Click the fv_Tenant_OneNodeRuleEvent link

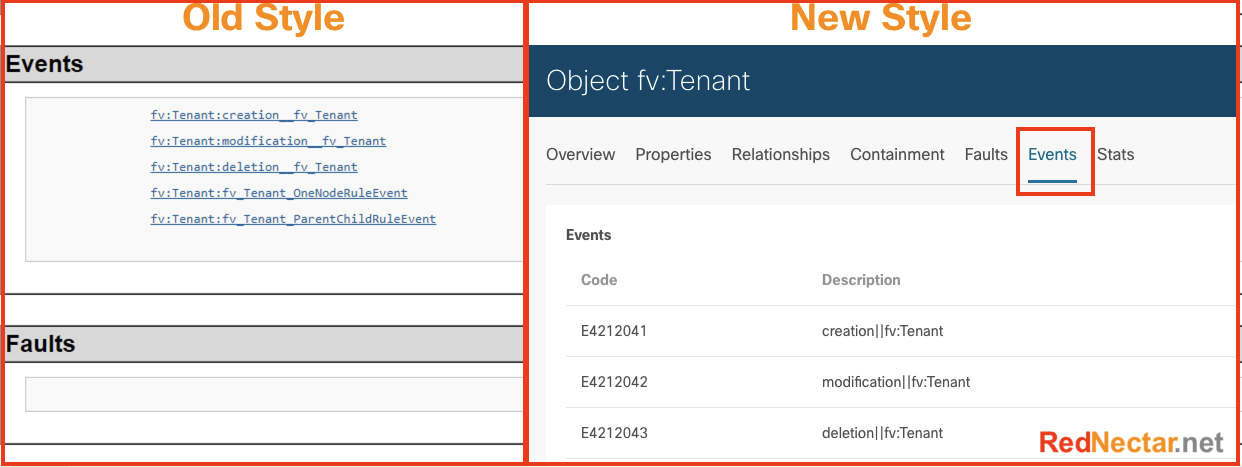click(x=278, y=193)
